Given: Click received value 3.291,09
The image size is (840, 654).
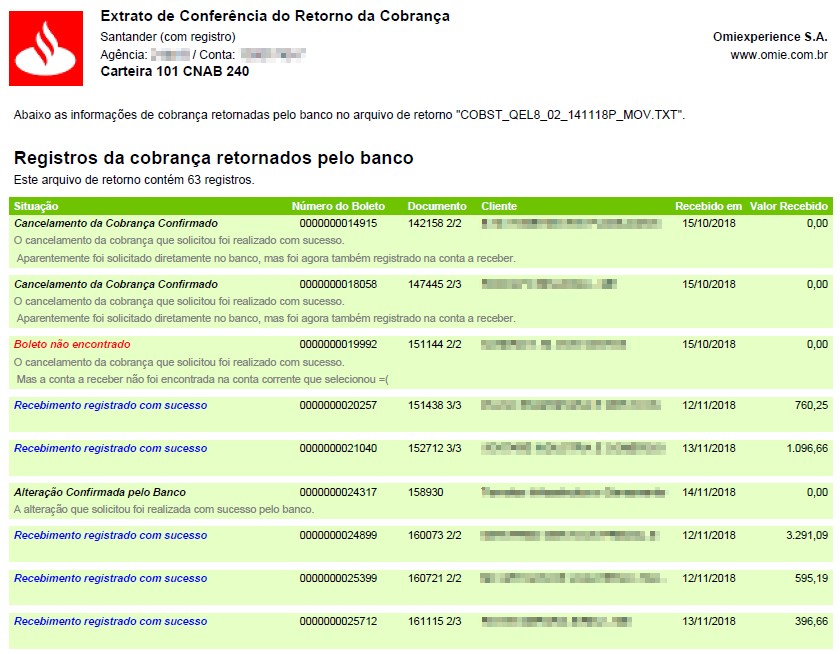Looking at the screenshot, I should [x=807, y=535].
